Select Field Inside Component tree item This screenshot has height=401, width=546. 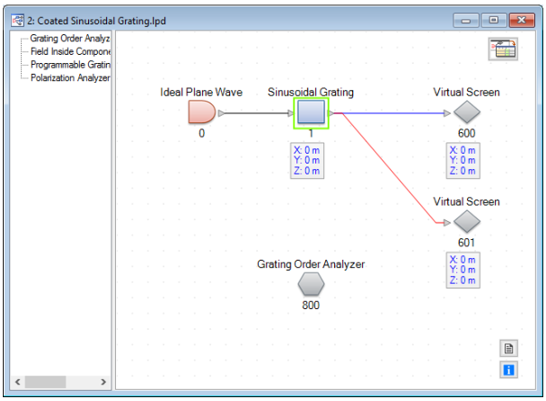70,51
